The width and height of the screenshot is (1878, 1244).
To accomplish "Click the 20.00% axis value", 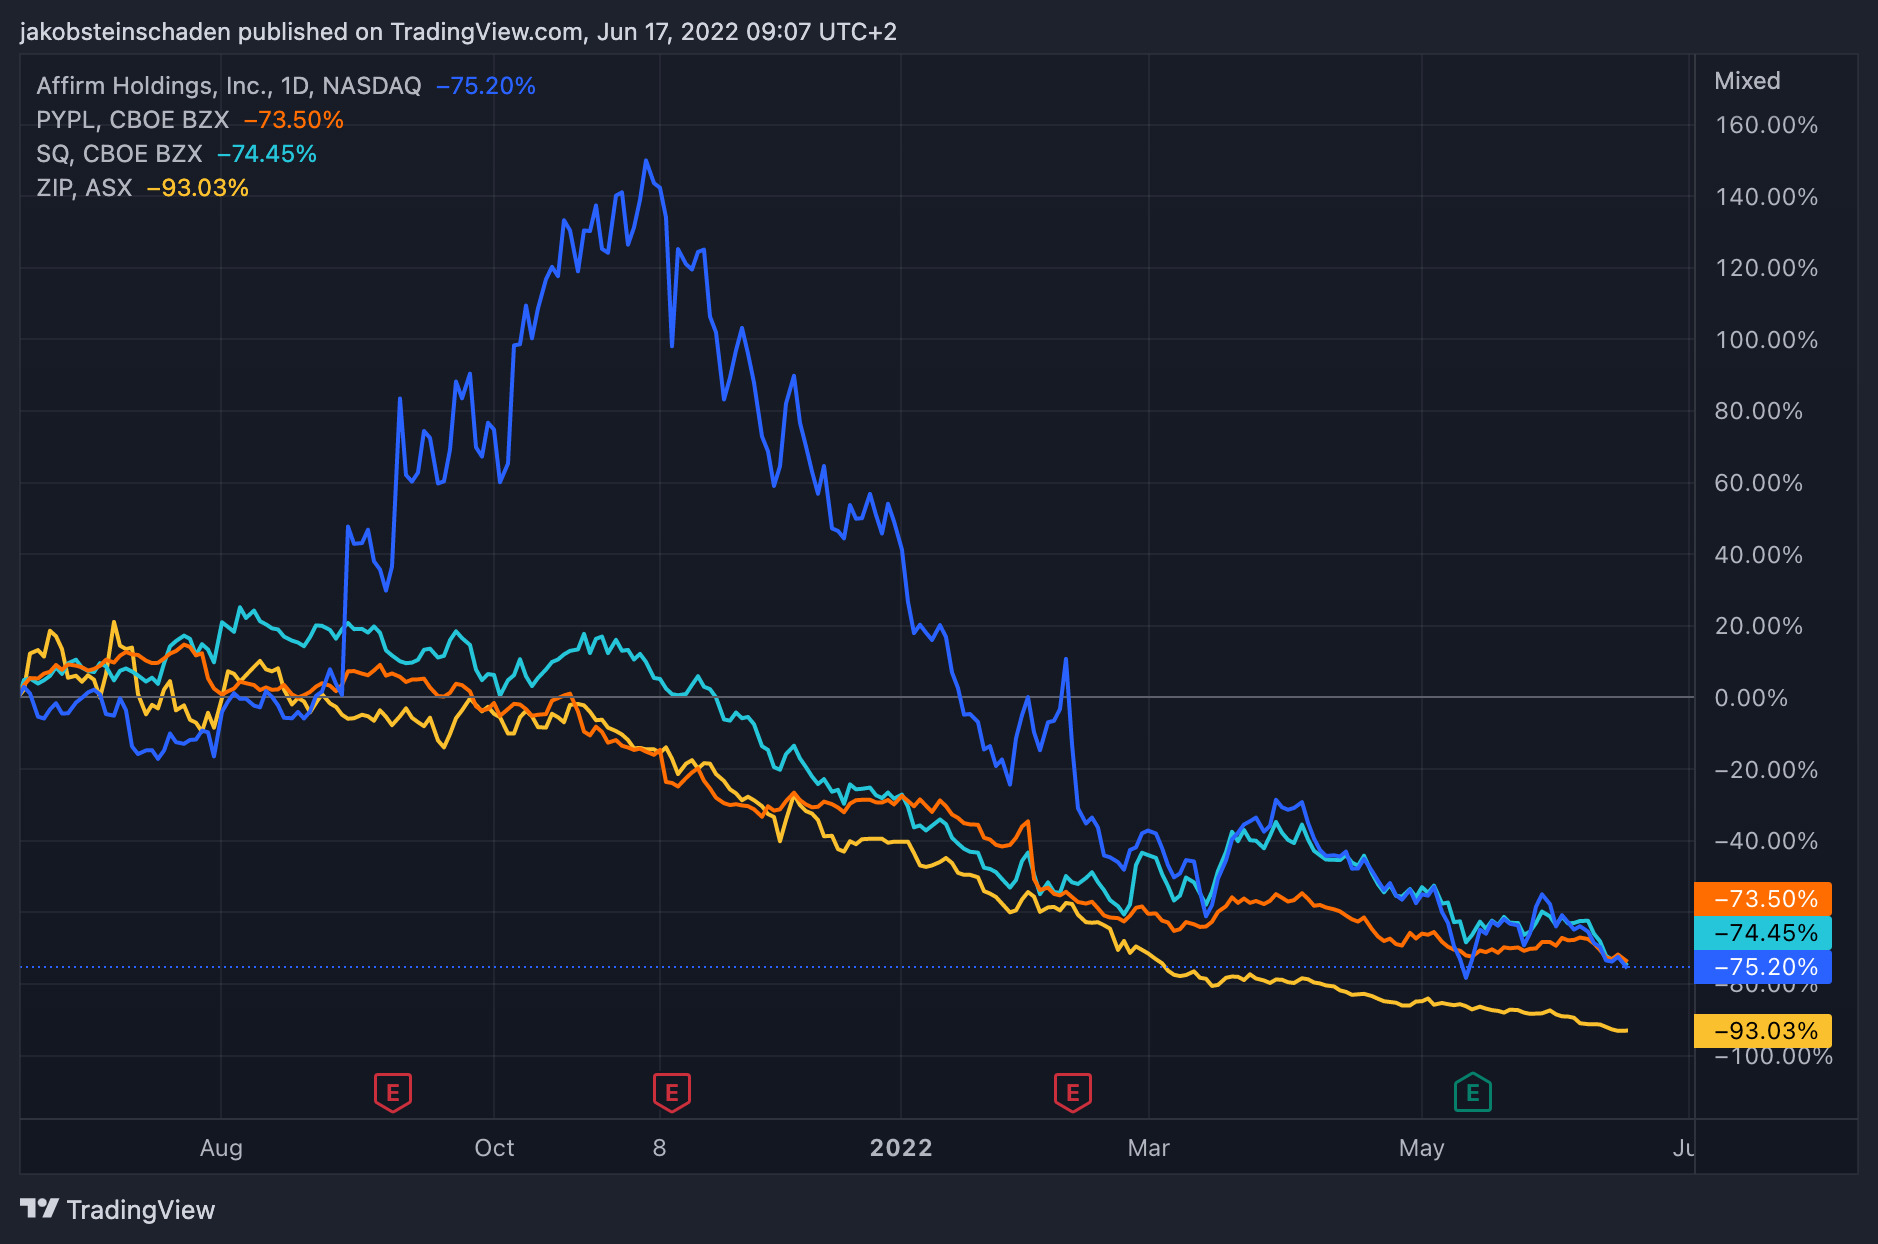I will tap(1758, 626).
